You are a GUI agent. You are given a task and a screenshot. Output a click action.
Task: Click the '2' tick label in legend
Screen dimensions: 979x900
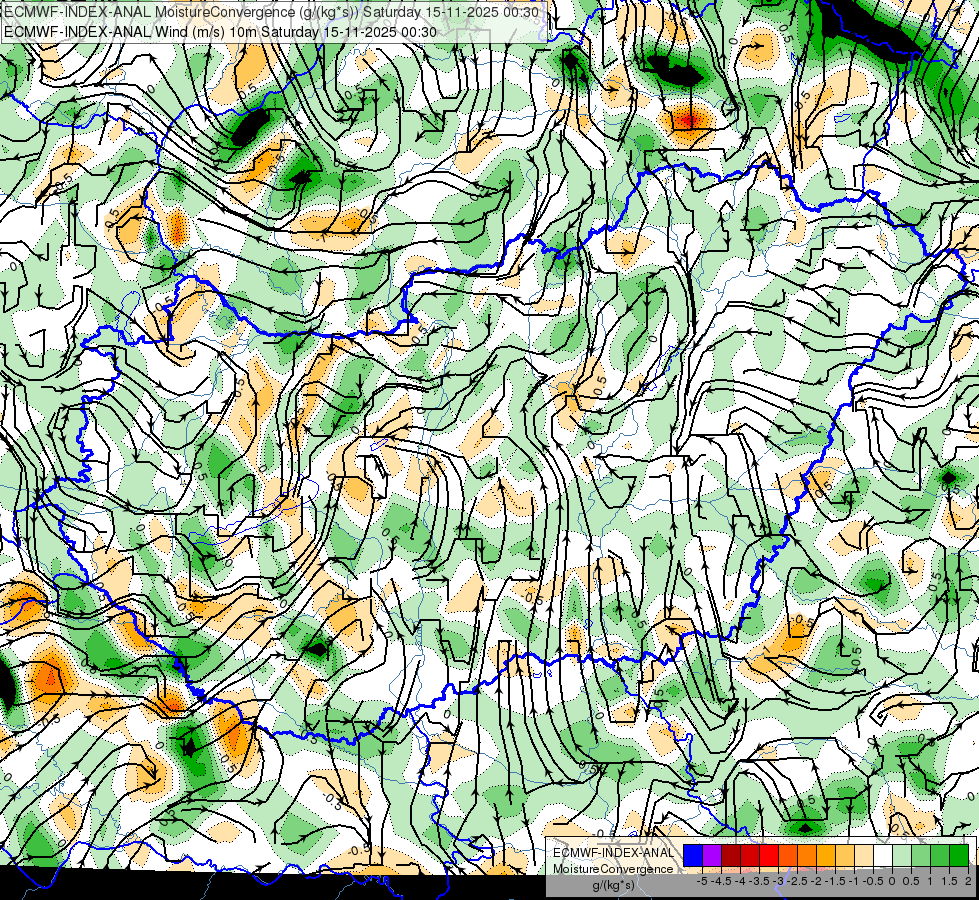pos(968,881)
